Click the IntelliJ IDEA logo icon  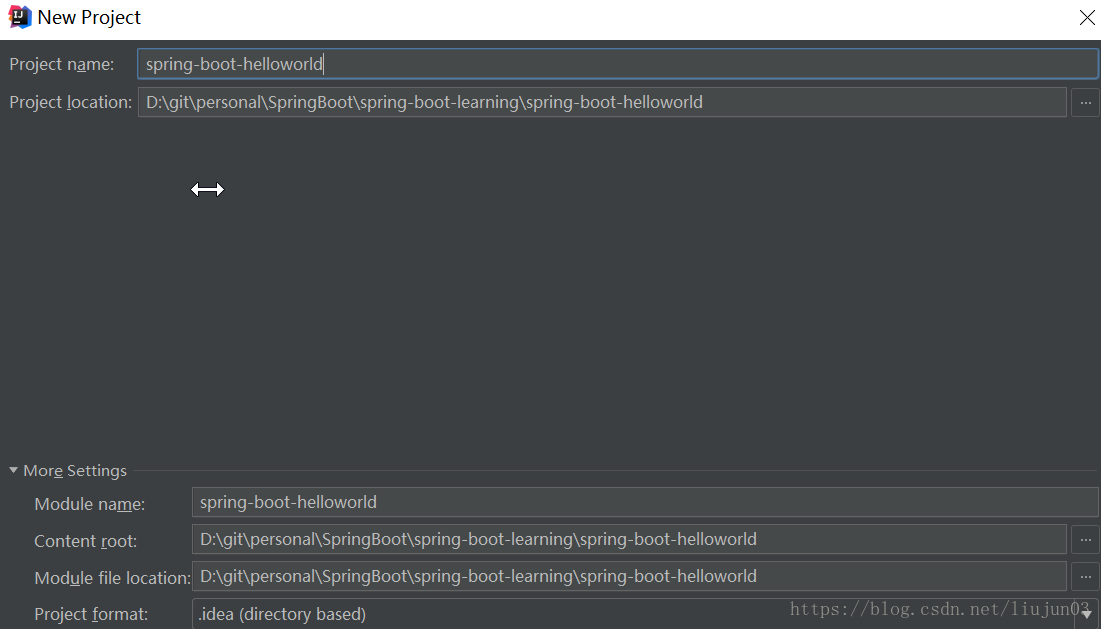click(x=20, y=17)
